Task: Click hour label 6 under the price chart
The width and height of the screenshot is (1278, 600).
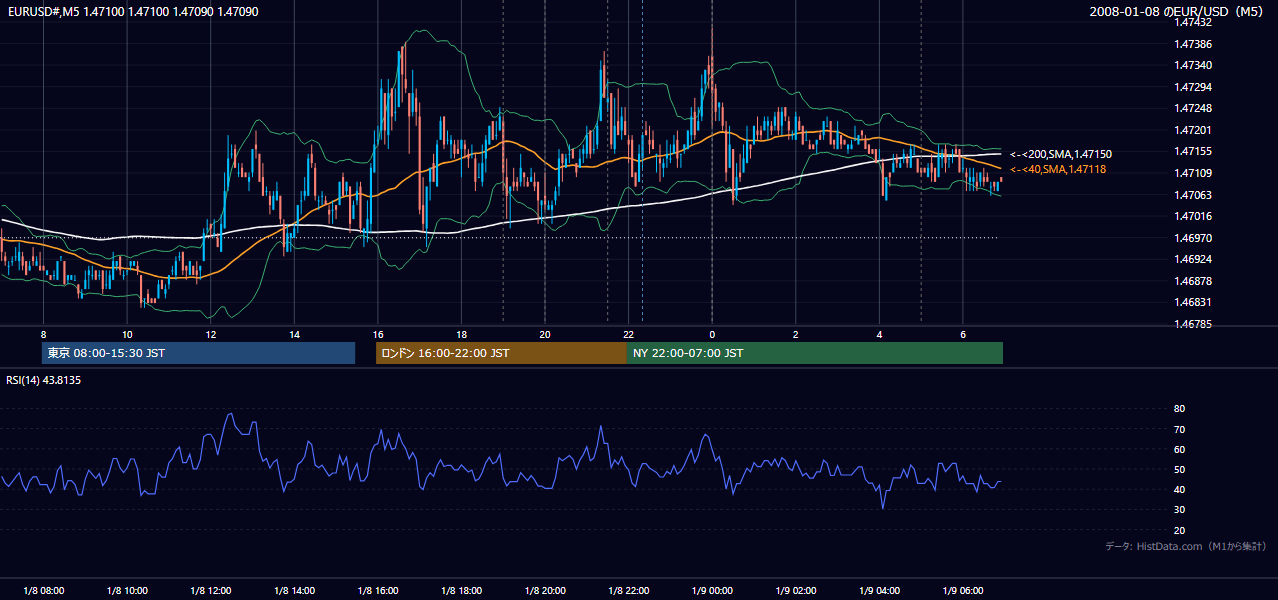Action: 962,334
